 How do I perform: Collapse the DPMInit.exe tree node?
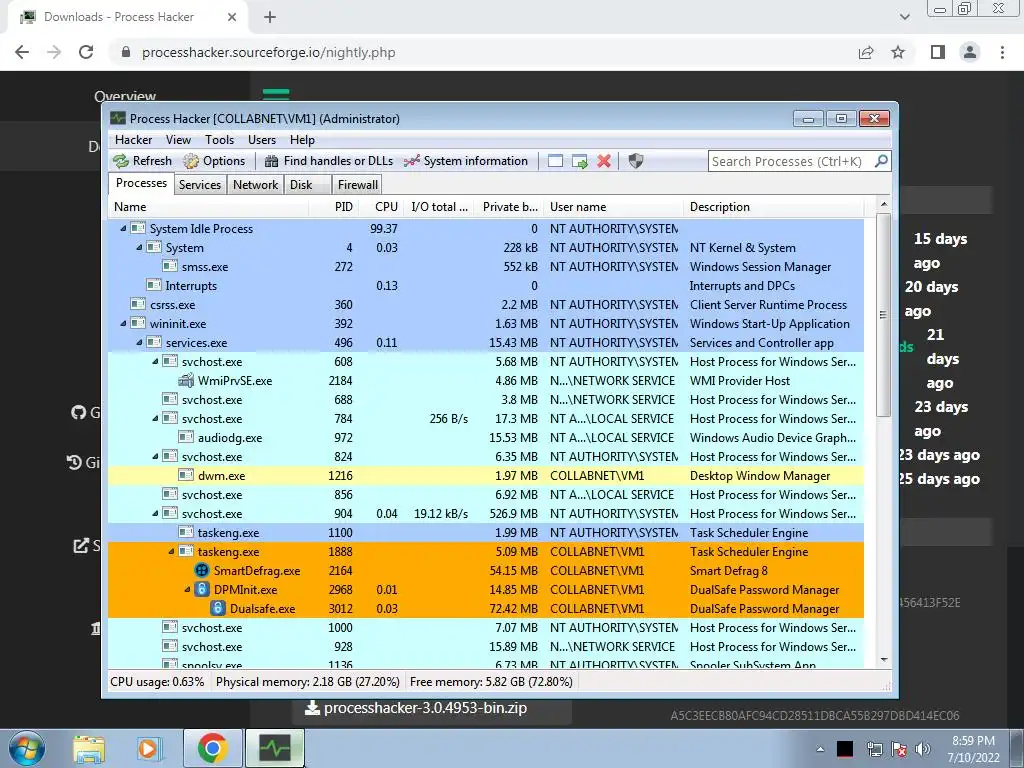point(187,590)
